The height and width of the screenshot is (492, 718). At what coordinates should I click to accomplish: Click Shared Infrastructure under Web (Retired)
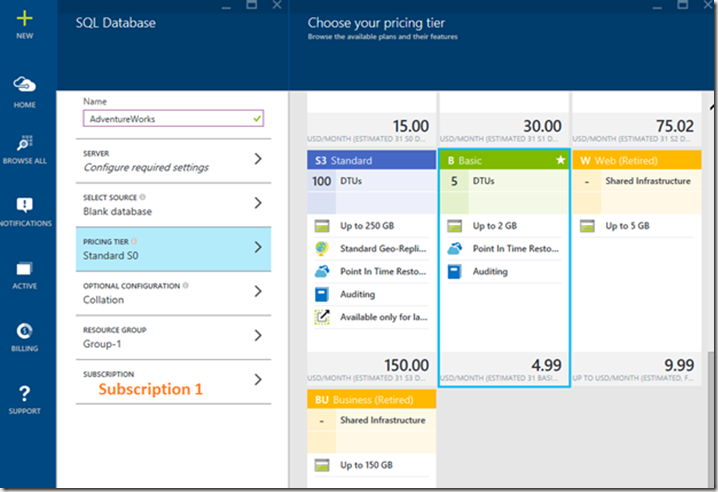(647, 181)
